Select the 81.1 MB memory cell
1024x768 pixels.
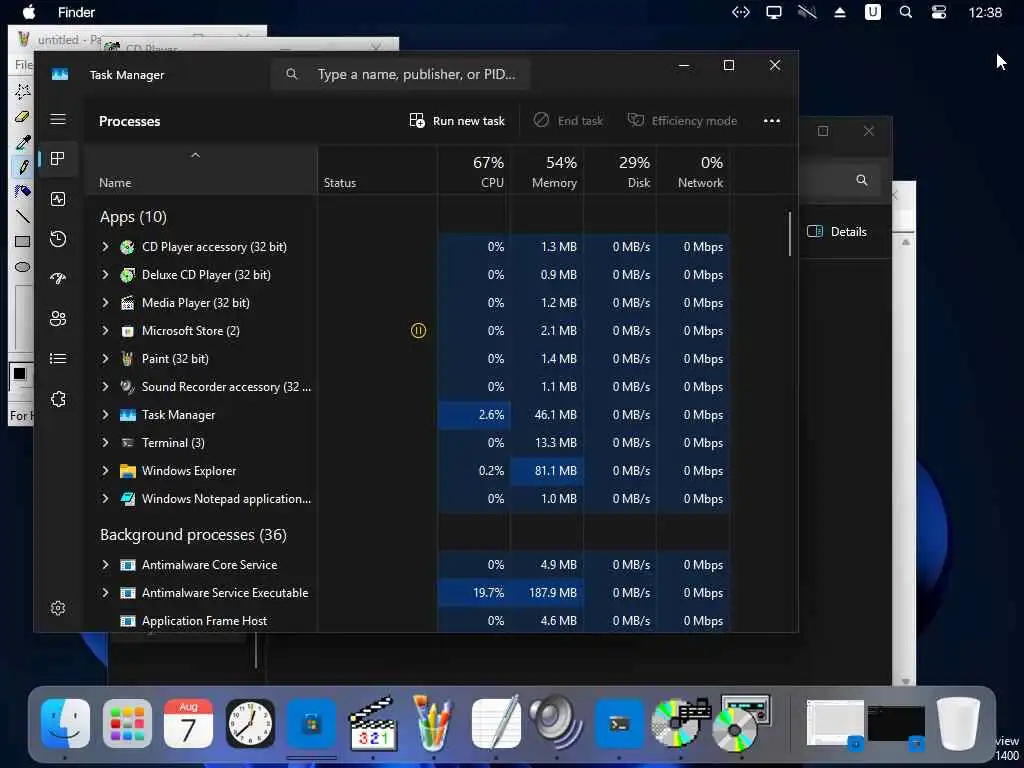click(547, 471)
